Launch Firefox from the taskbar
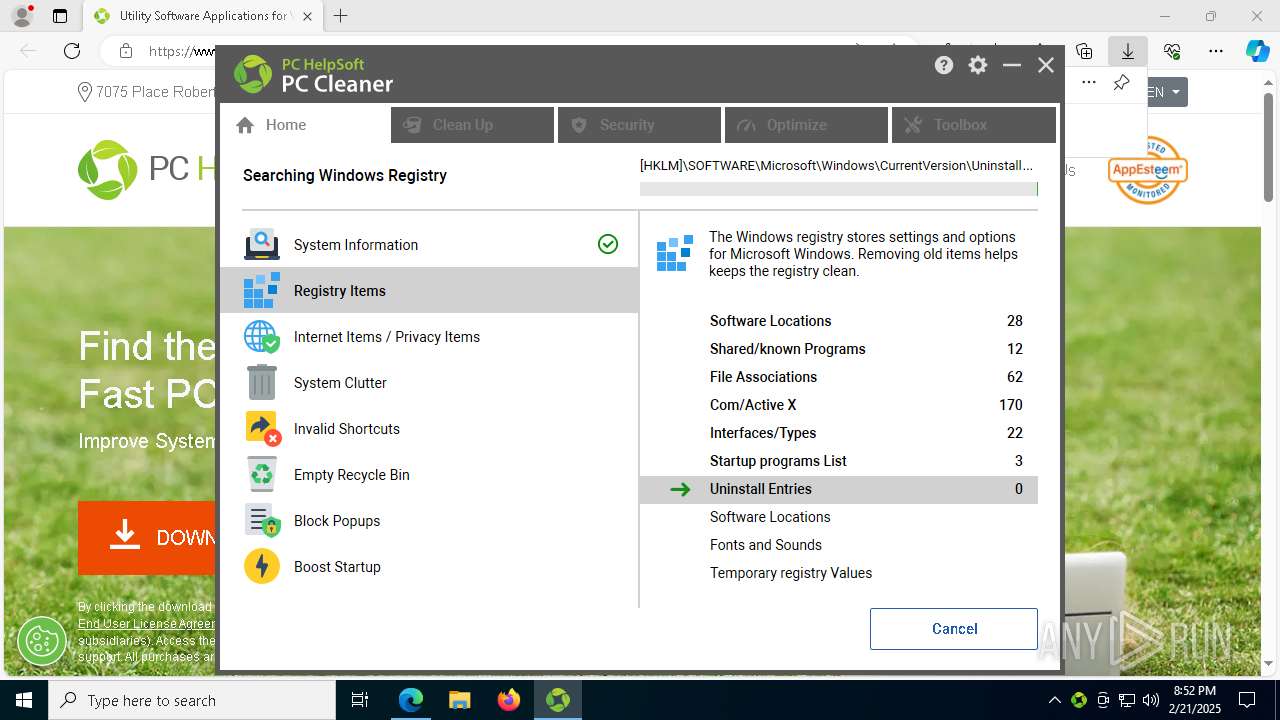The image size is (1280, 720). pyautogui.click(x=509, y=700)
